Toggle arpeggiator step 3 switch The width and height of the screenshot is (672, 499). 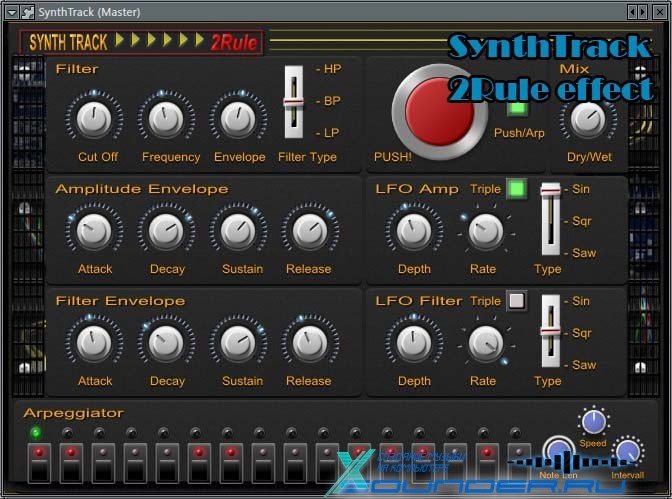(103, 463)
